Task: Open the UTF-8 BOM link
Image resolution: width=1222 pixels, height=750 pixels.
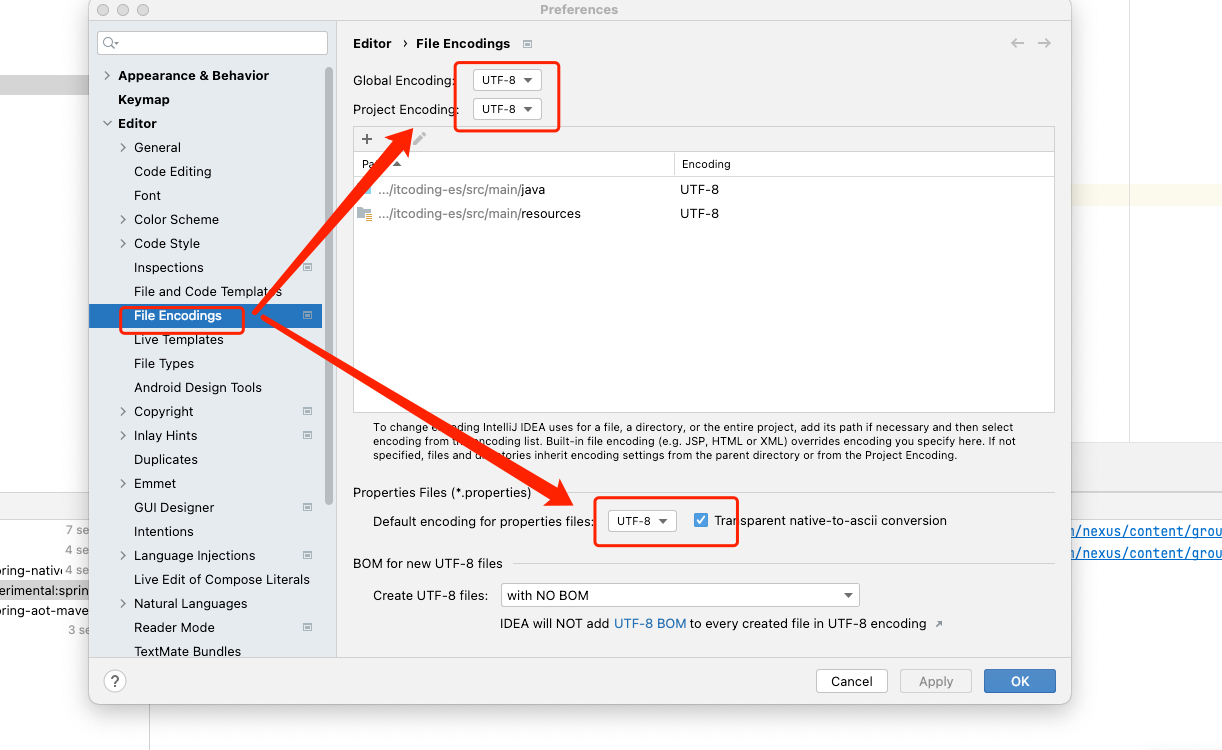Action: coord(650,623)
